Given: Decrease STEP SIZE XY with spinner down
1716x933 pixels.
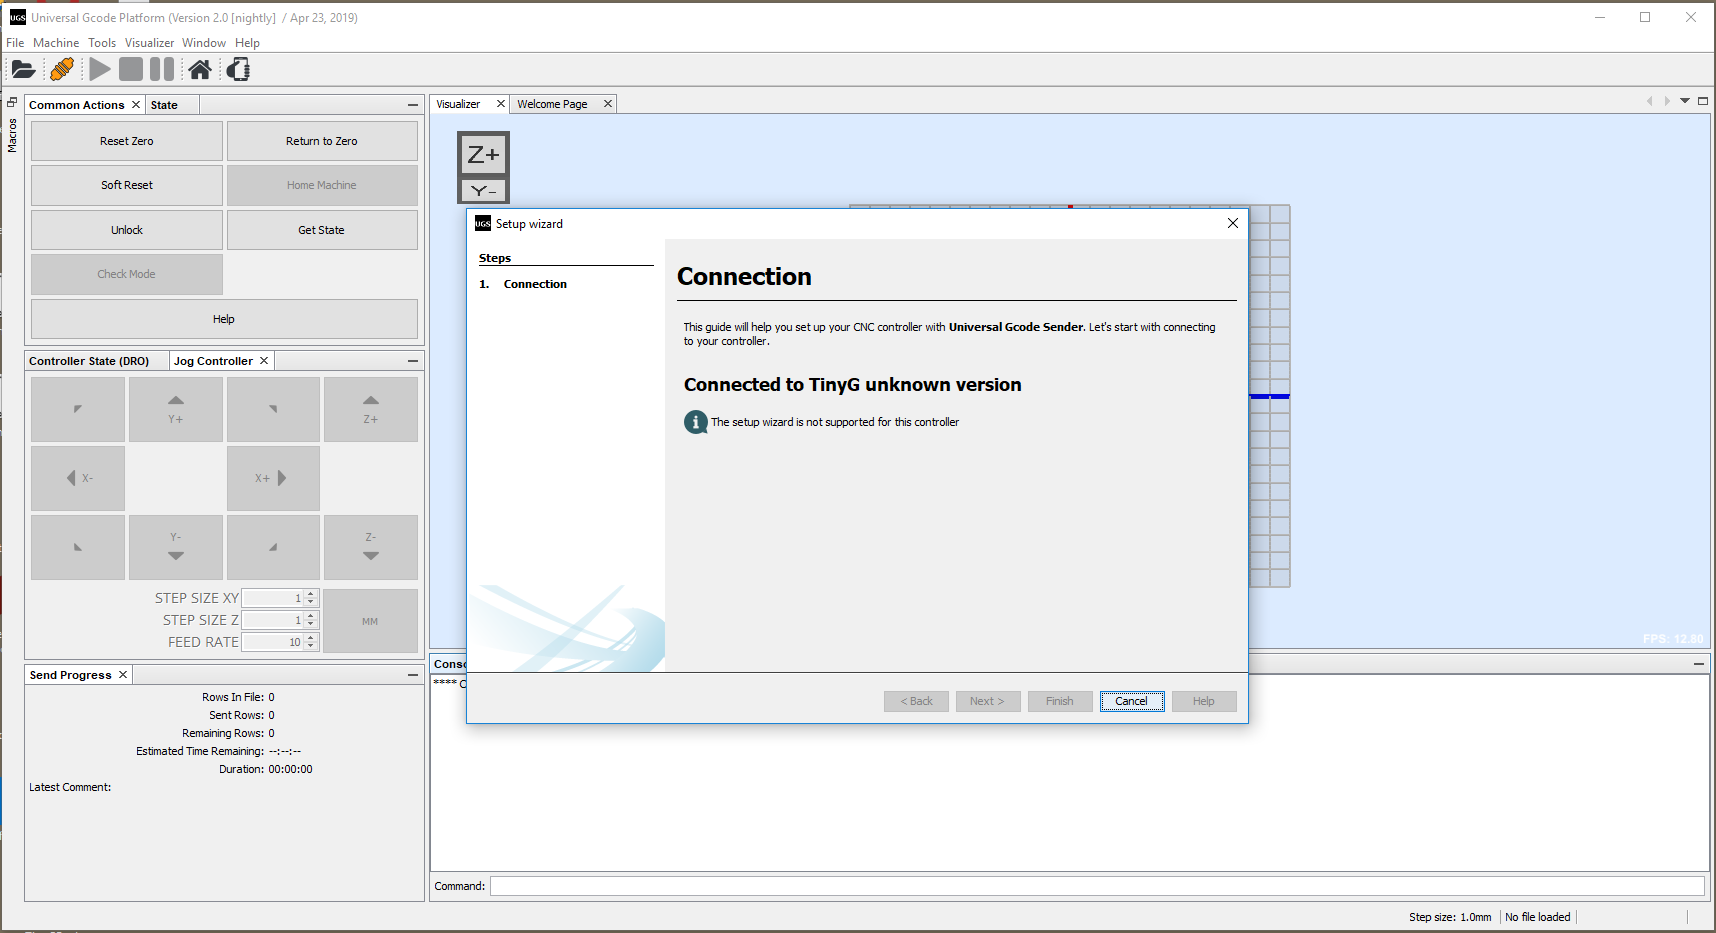Looking at the screenshot, I should (x=311, y=602).
